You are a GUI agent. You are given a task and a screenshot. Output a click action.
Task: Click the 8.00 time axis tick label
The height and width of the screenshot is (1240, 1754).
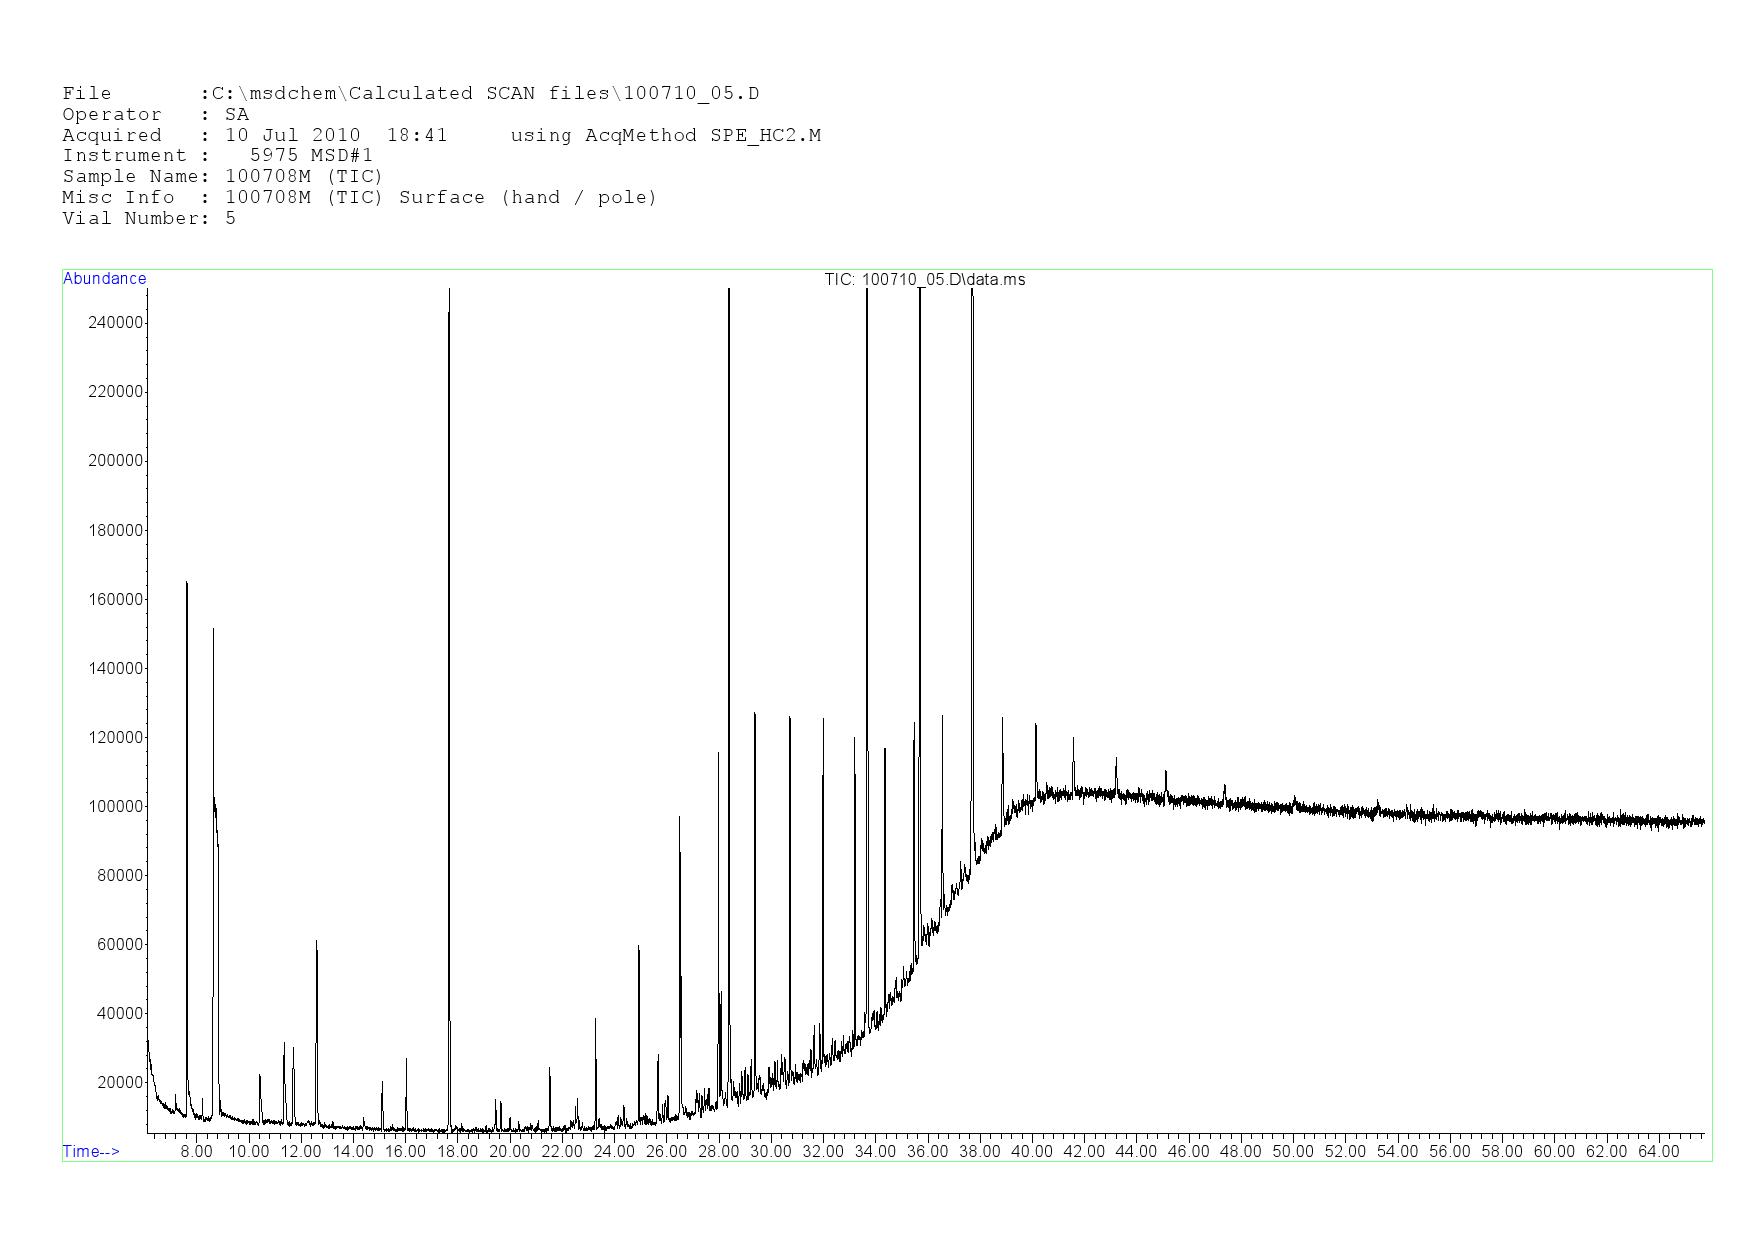coord(196,1152)
